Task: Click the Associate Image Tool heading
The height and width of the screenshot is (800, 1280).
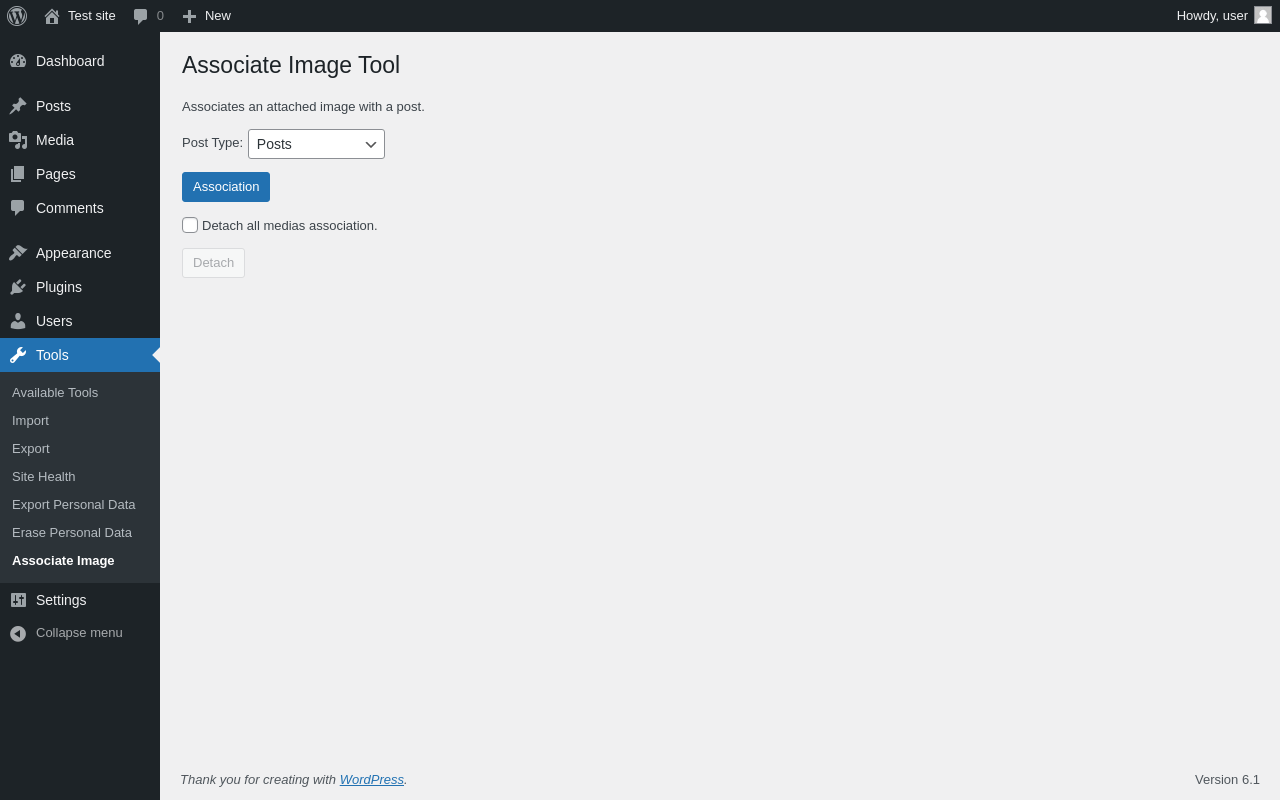Action: click(x=291, y=65)
